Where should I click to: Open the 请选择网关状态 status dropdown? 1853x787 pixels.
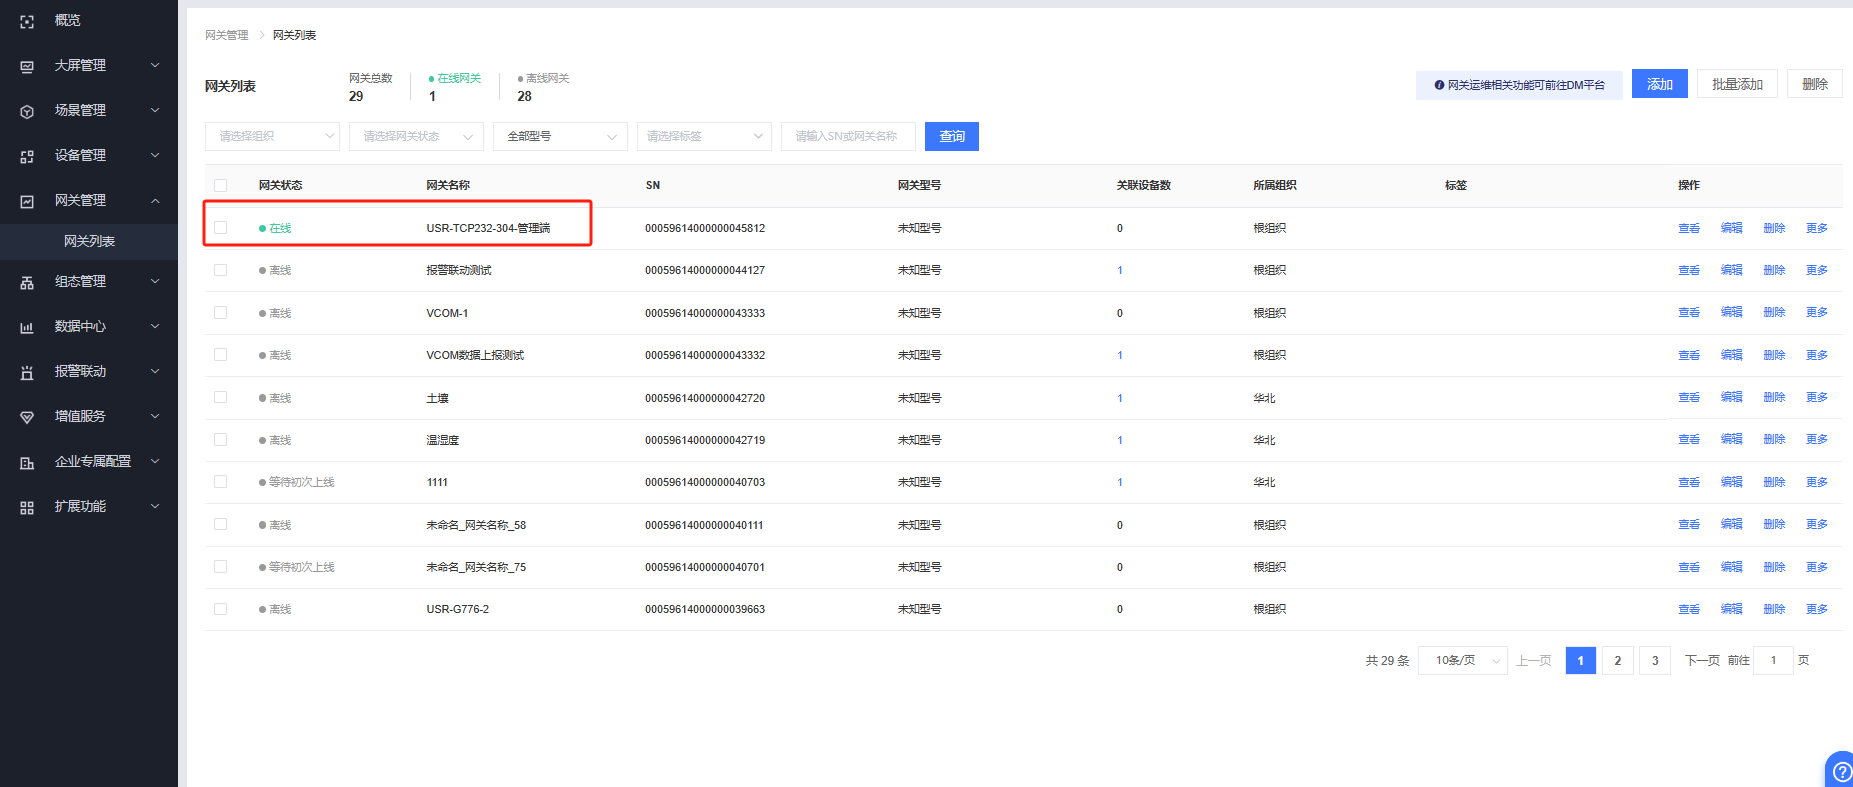click(416, 136)
